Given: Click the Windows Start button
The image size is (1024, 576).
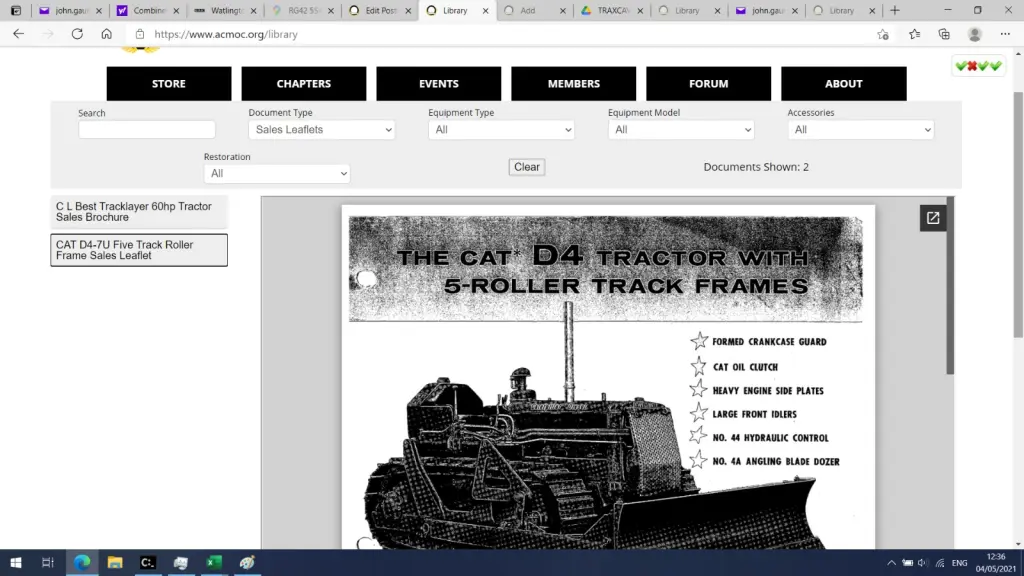Looking at the screenshot, I should (x=16, y=562).
